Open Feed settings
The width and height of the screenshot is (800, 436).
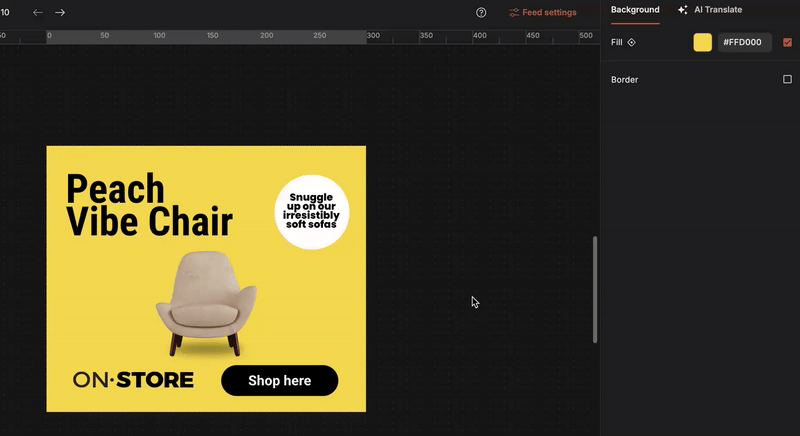pyautogui.click(x=549, y=13)
